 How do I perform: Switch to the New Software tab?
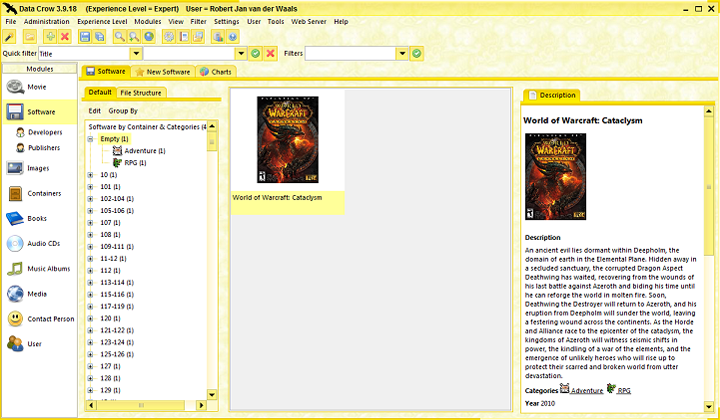click(x=163, y=72)
